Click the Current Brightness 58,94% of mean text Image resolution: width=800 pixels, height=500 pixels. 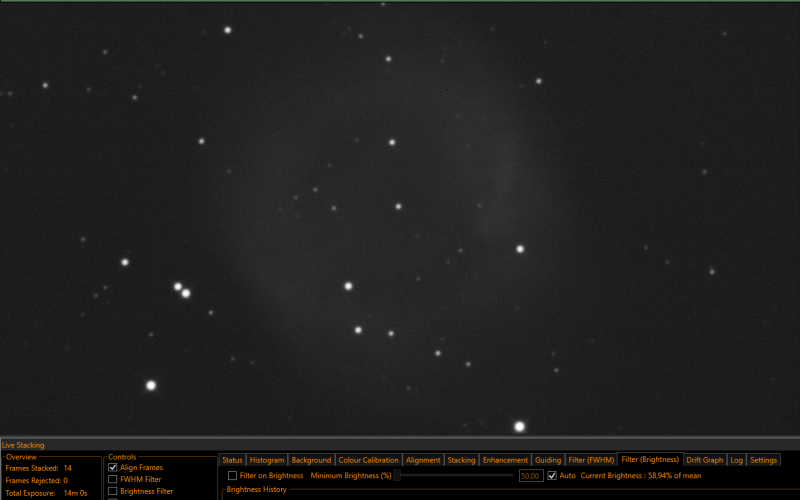point(641,476)
